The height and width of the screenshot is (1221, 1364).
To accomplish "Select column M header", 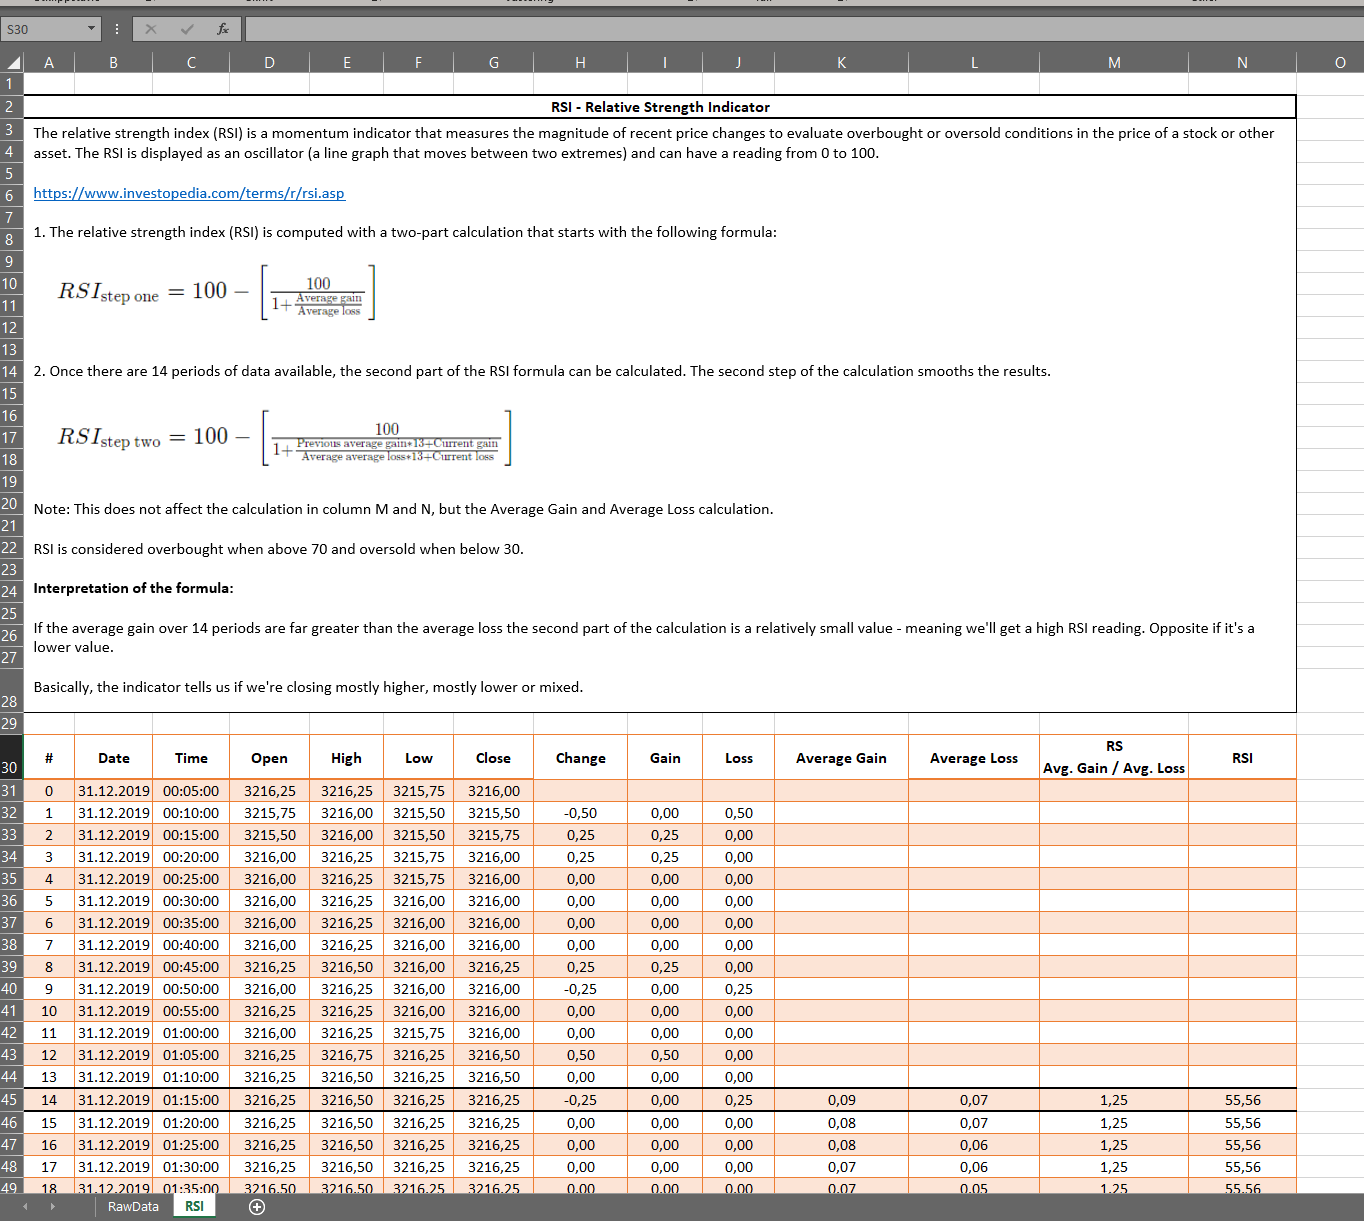I will click(x=1114, y=62).
